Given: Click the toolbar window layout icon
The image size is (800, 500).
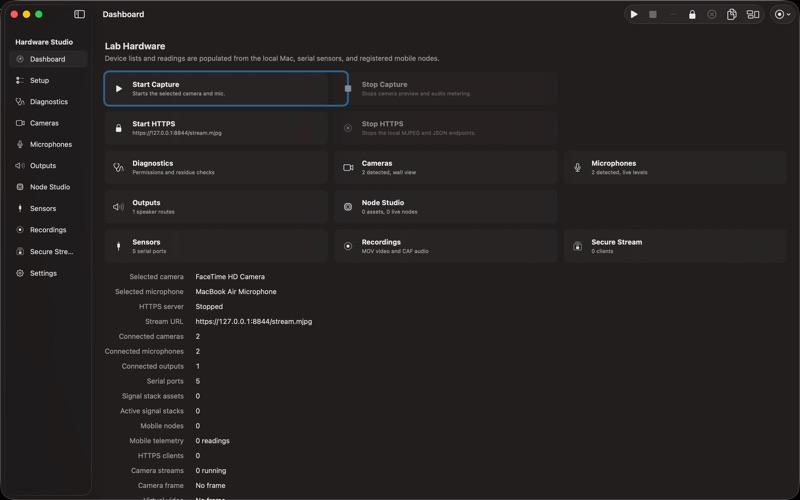Looking at the screenshot, I should [x=753, y=14].
